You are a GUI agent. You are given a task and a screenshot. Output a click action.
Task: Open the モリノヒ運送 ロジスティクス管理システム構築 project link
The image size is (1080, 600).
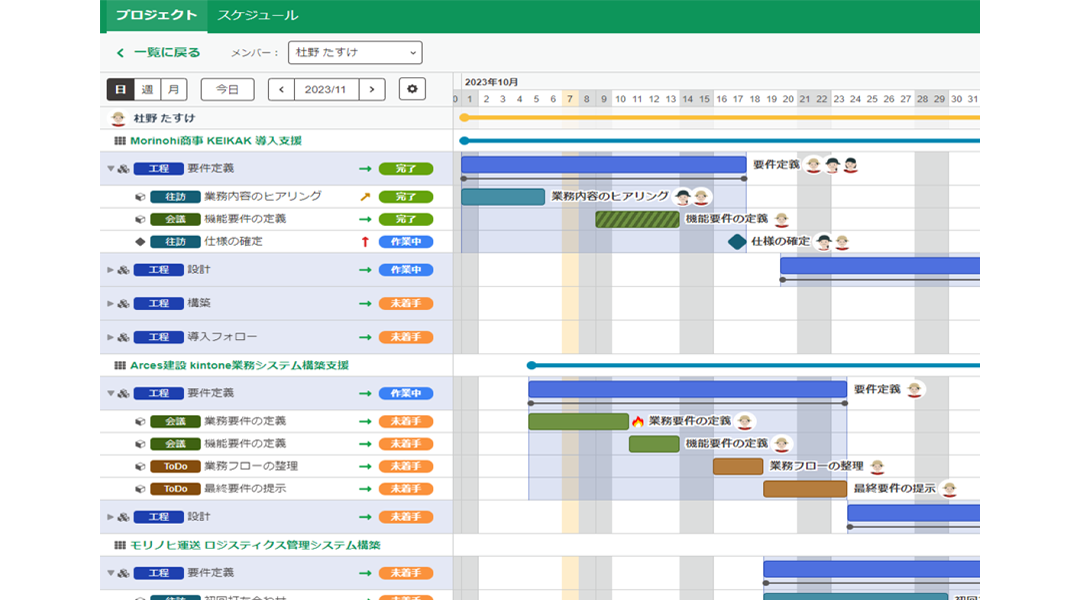point(255,545)
